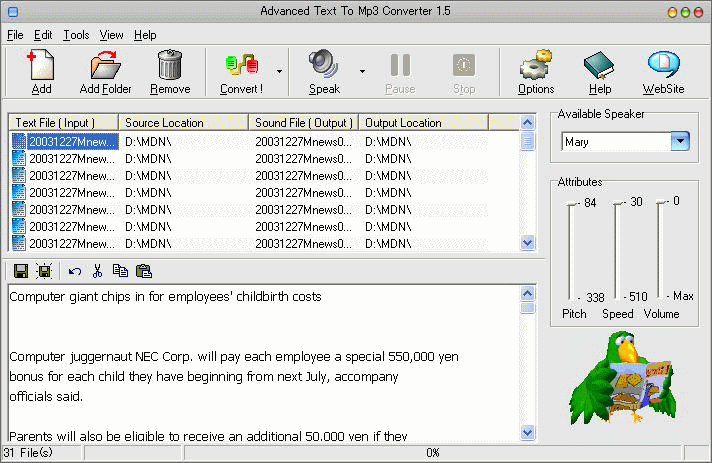Click the cut scissors icon
This screenshot has height=463, width=712.
point(97,271)
